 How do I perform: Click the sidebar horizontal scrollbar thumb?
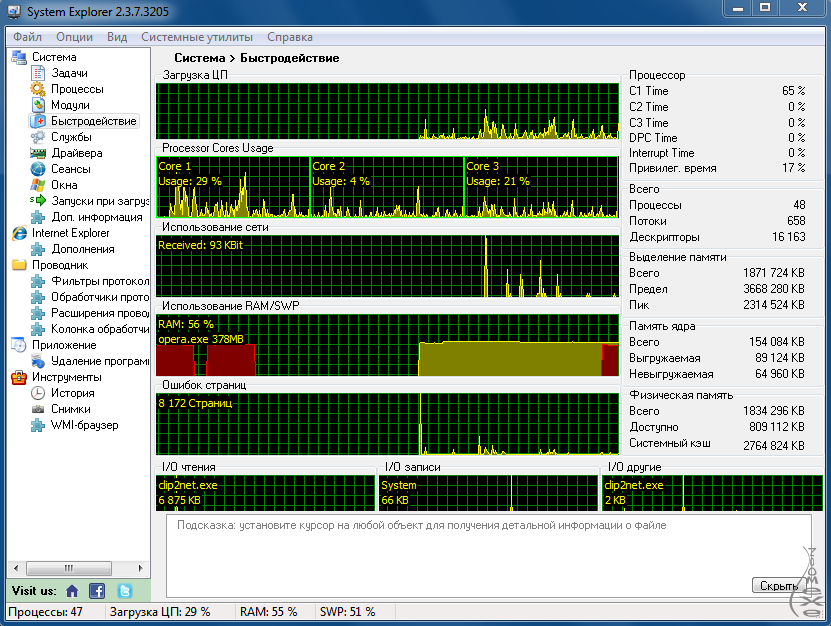(69, 568)
